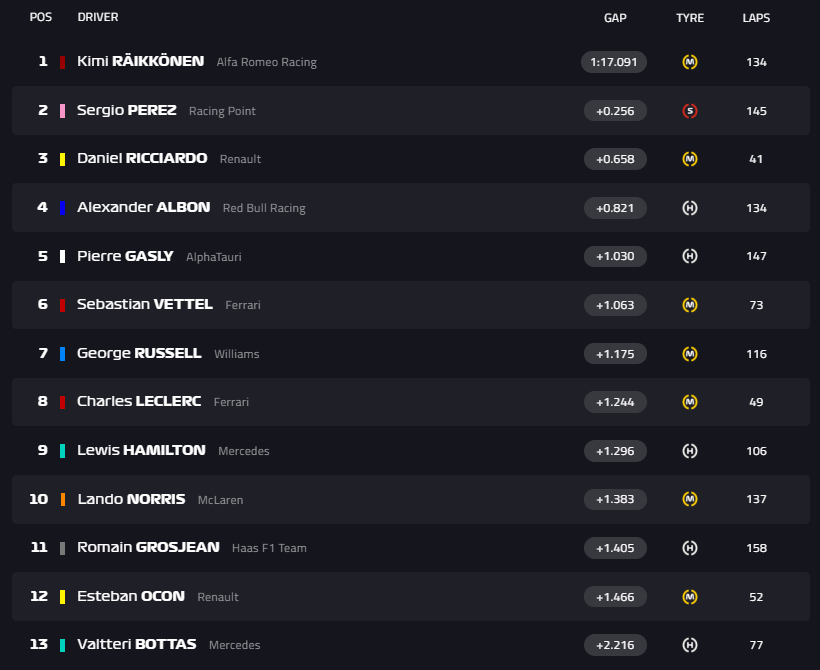The image size is (820, 670).
Task: Click the blue Red Bull color bar
Action: (x=63, y=208)
